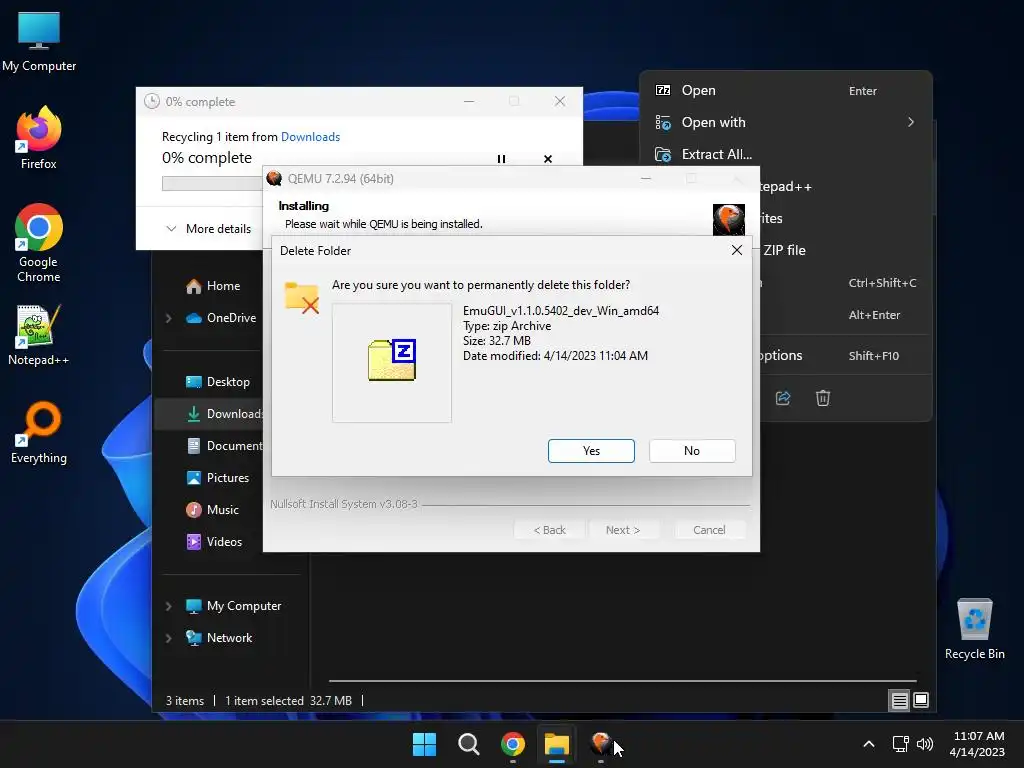The height and width of the screenshot is (768, 1024).
Task: Expand Network tree node
Action: click(x=168, y=638)
